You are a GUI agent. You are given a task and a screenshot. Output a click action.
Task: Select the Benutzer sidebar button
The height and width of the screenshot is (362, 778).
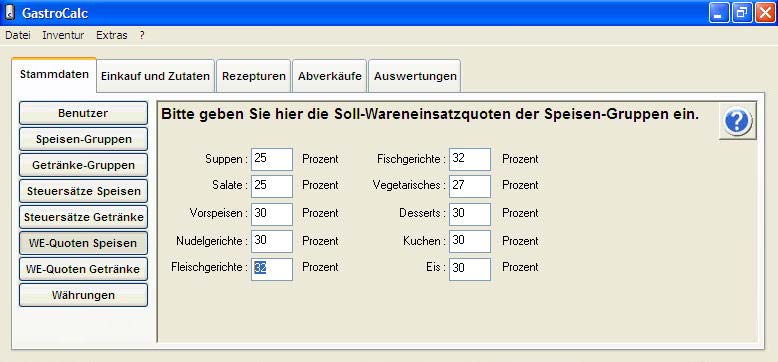(x=83, y=113)
